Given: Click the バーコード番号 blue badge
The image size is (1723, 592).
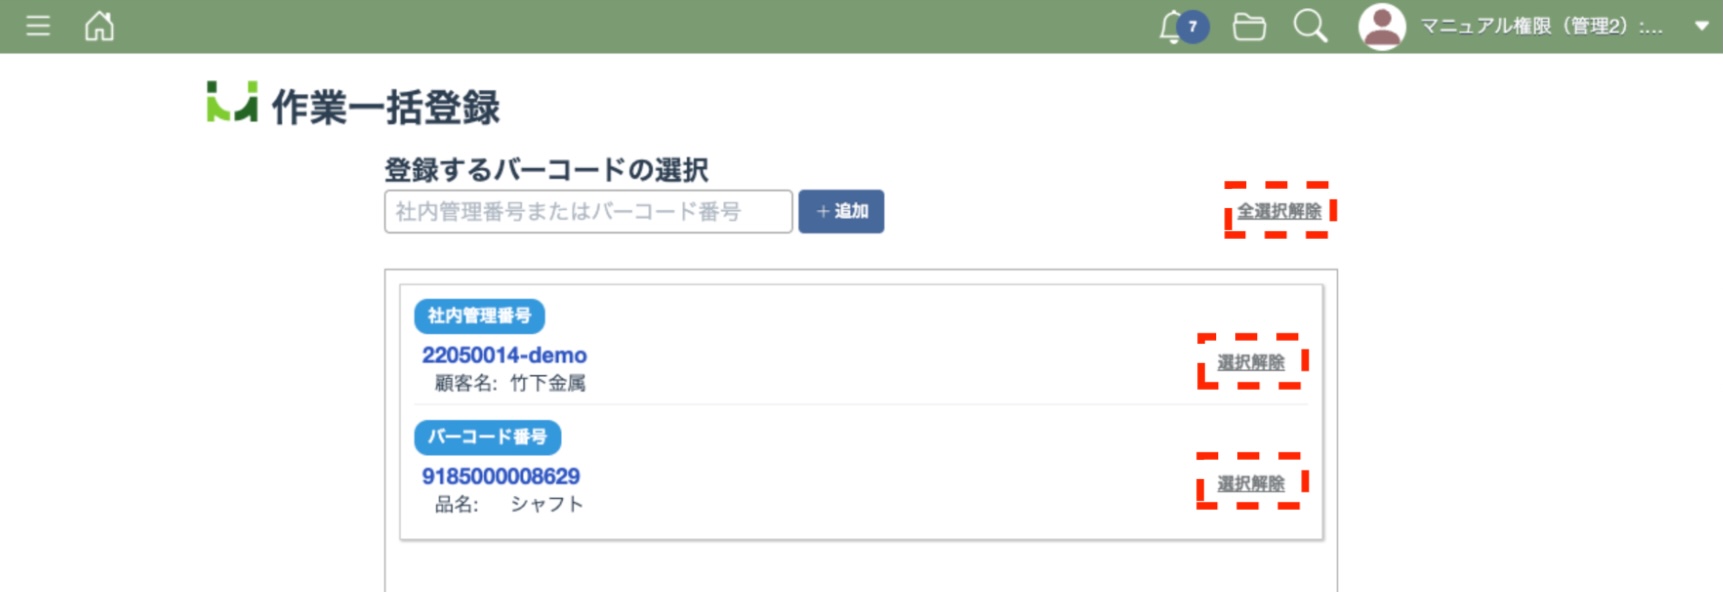Looking at the screenshot, I should pyautogui.click(x=487, y=437).
